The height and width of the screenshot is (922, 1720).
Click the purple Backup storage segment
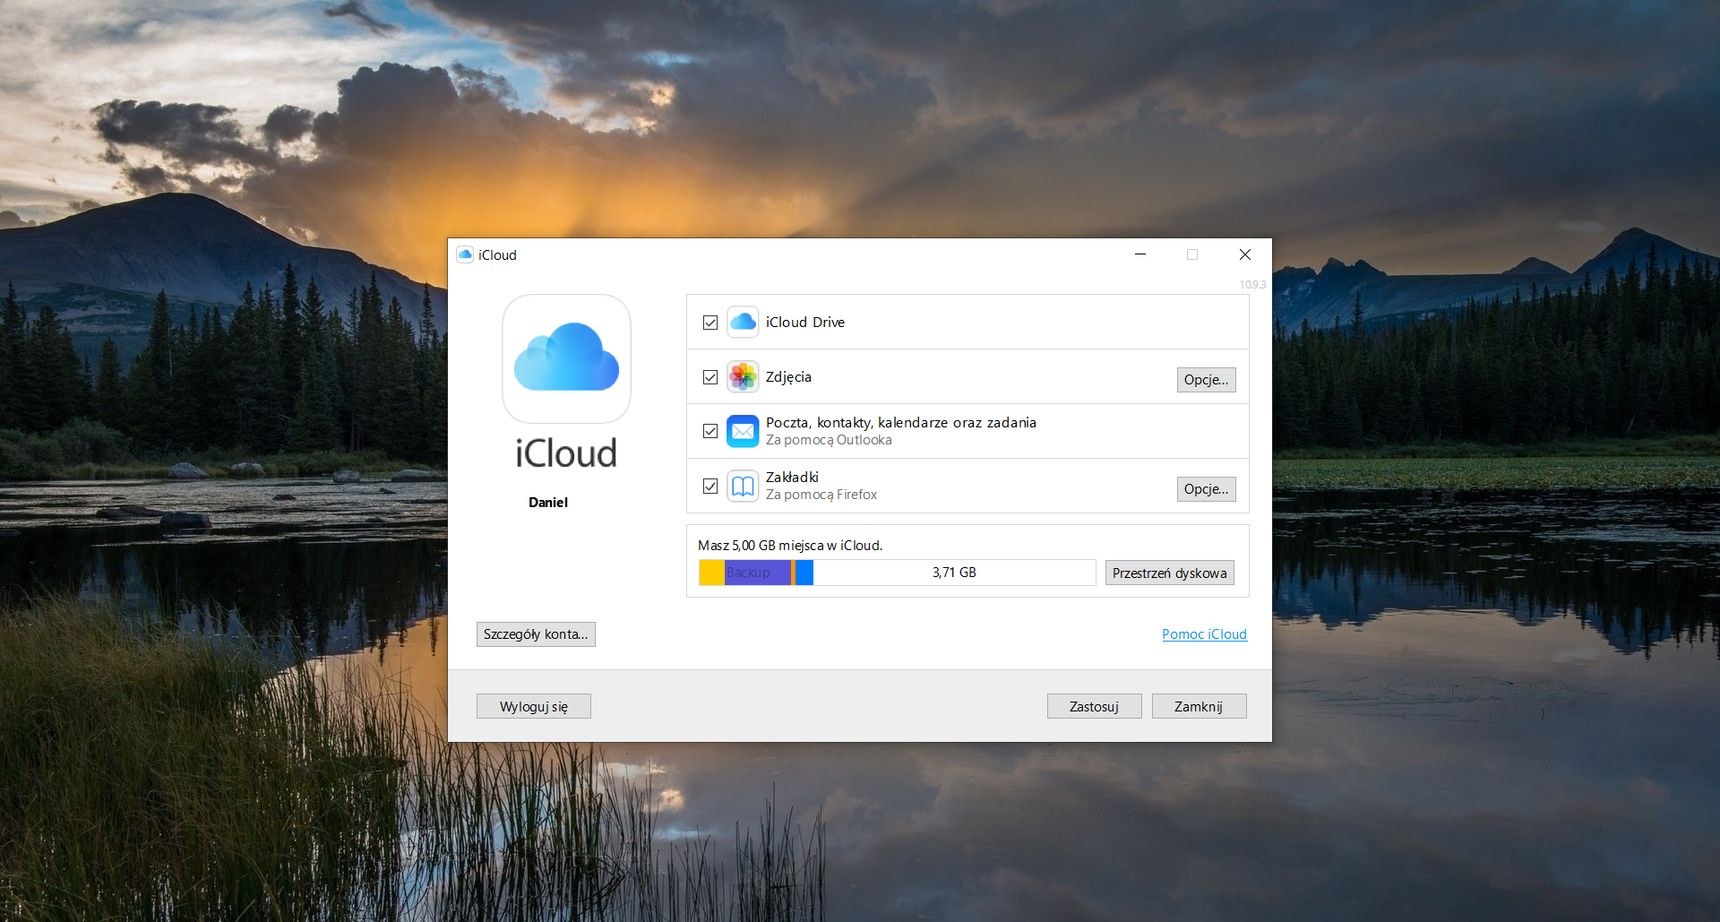[757, 572]
